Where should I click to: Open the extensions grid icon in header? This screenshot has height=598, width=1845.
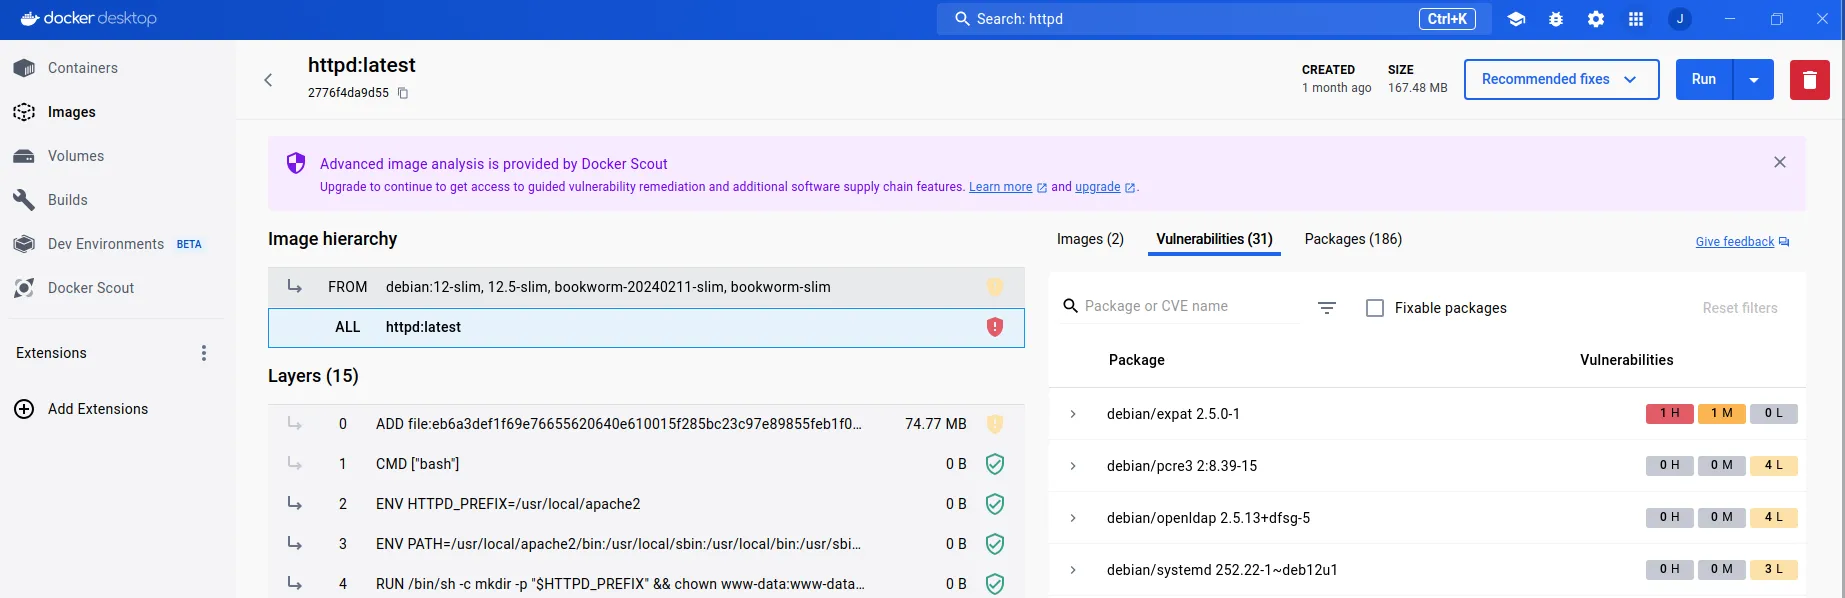click(1636, 19)
